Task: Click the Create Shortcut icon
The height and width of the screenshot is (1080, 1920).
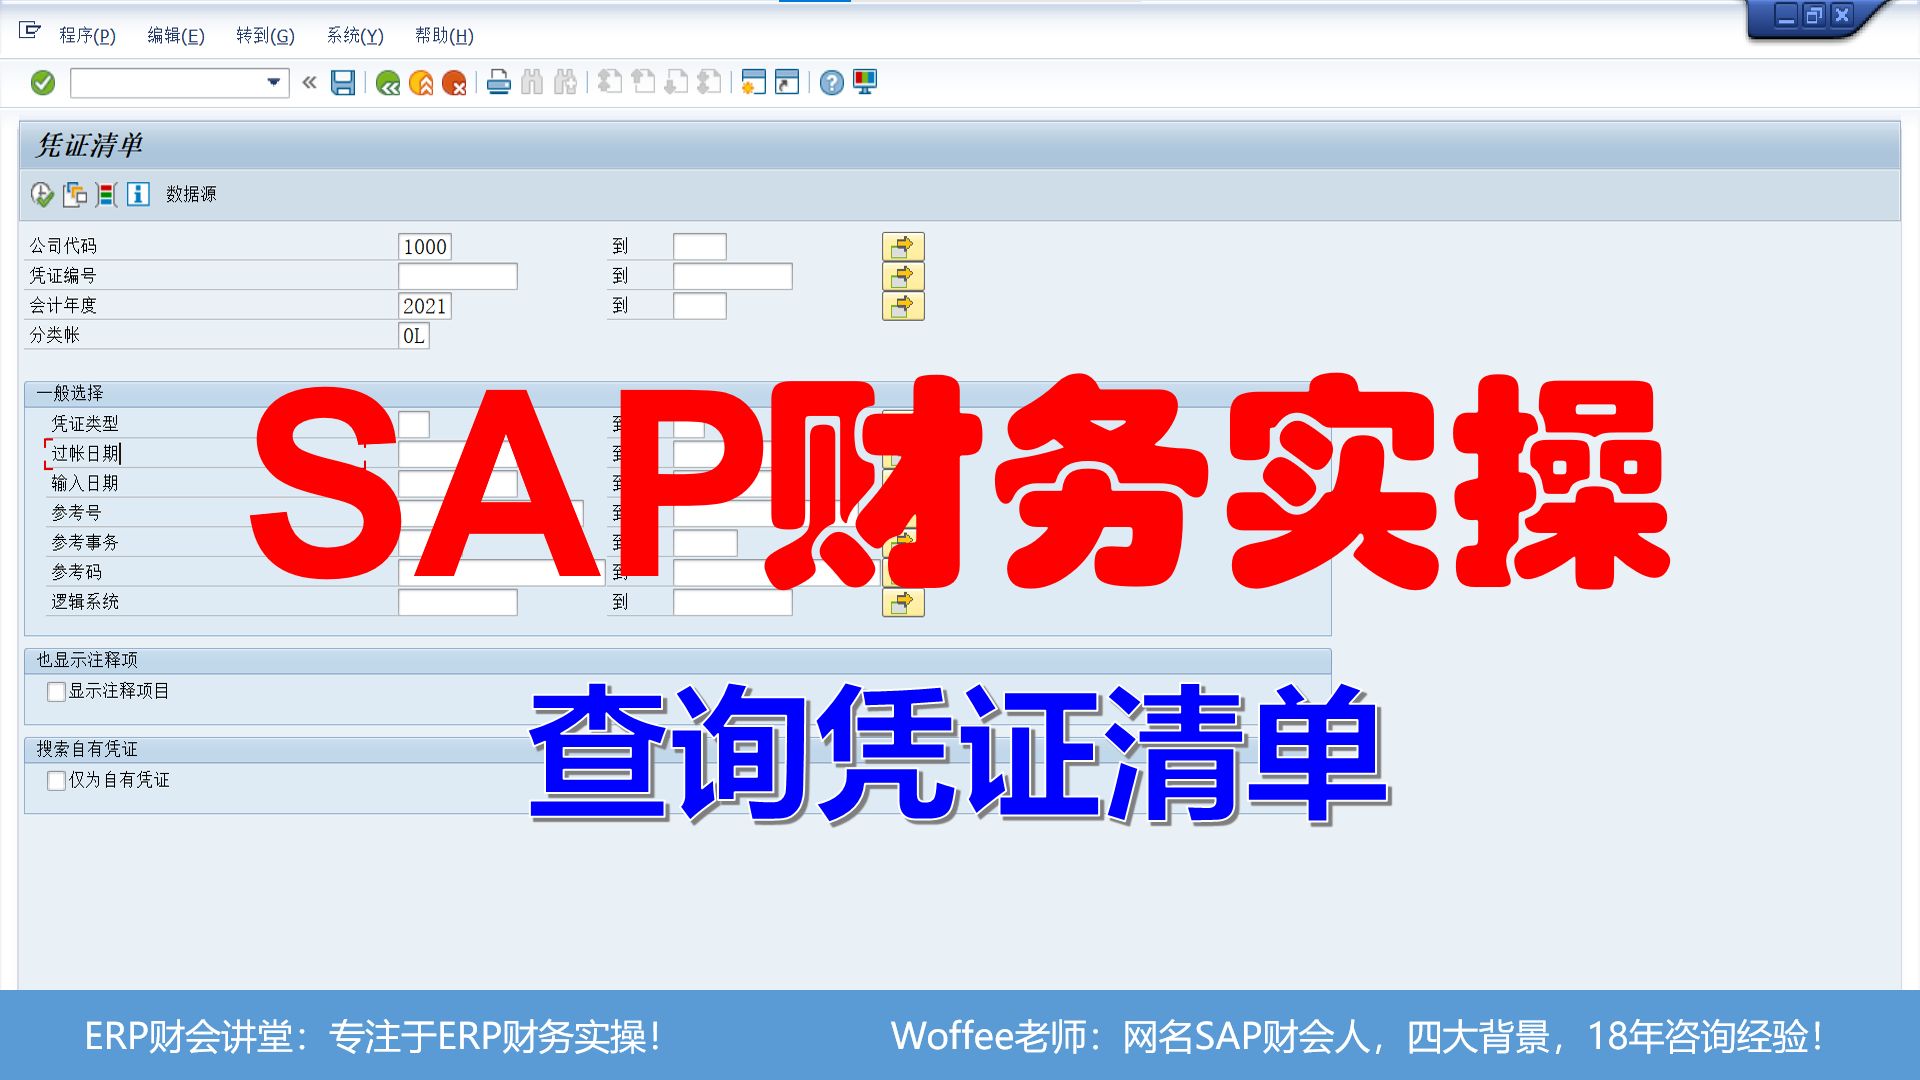Action: [x=788, y=83]
